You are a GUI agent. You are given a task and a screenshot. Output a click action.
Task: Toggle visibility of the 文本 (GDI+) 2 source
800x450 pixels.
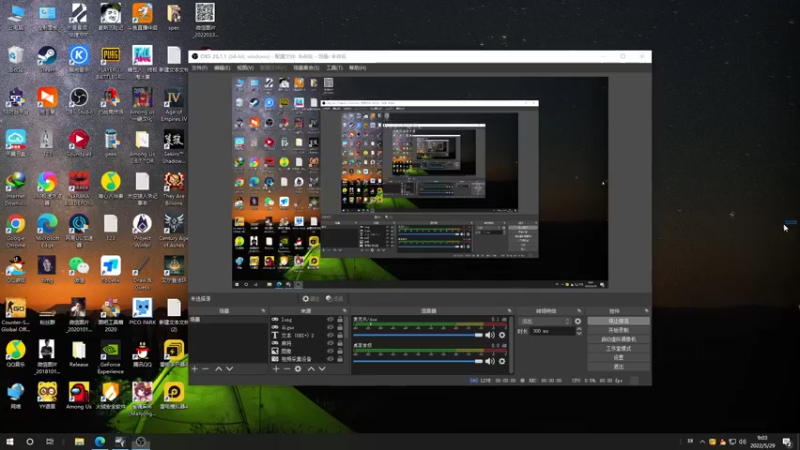(x=330, y=335)
